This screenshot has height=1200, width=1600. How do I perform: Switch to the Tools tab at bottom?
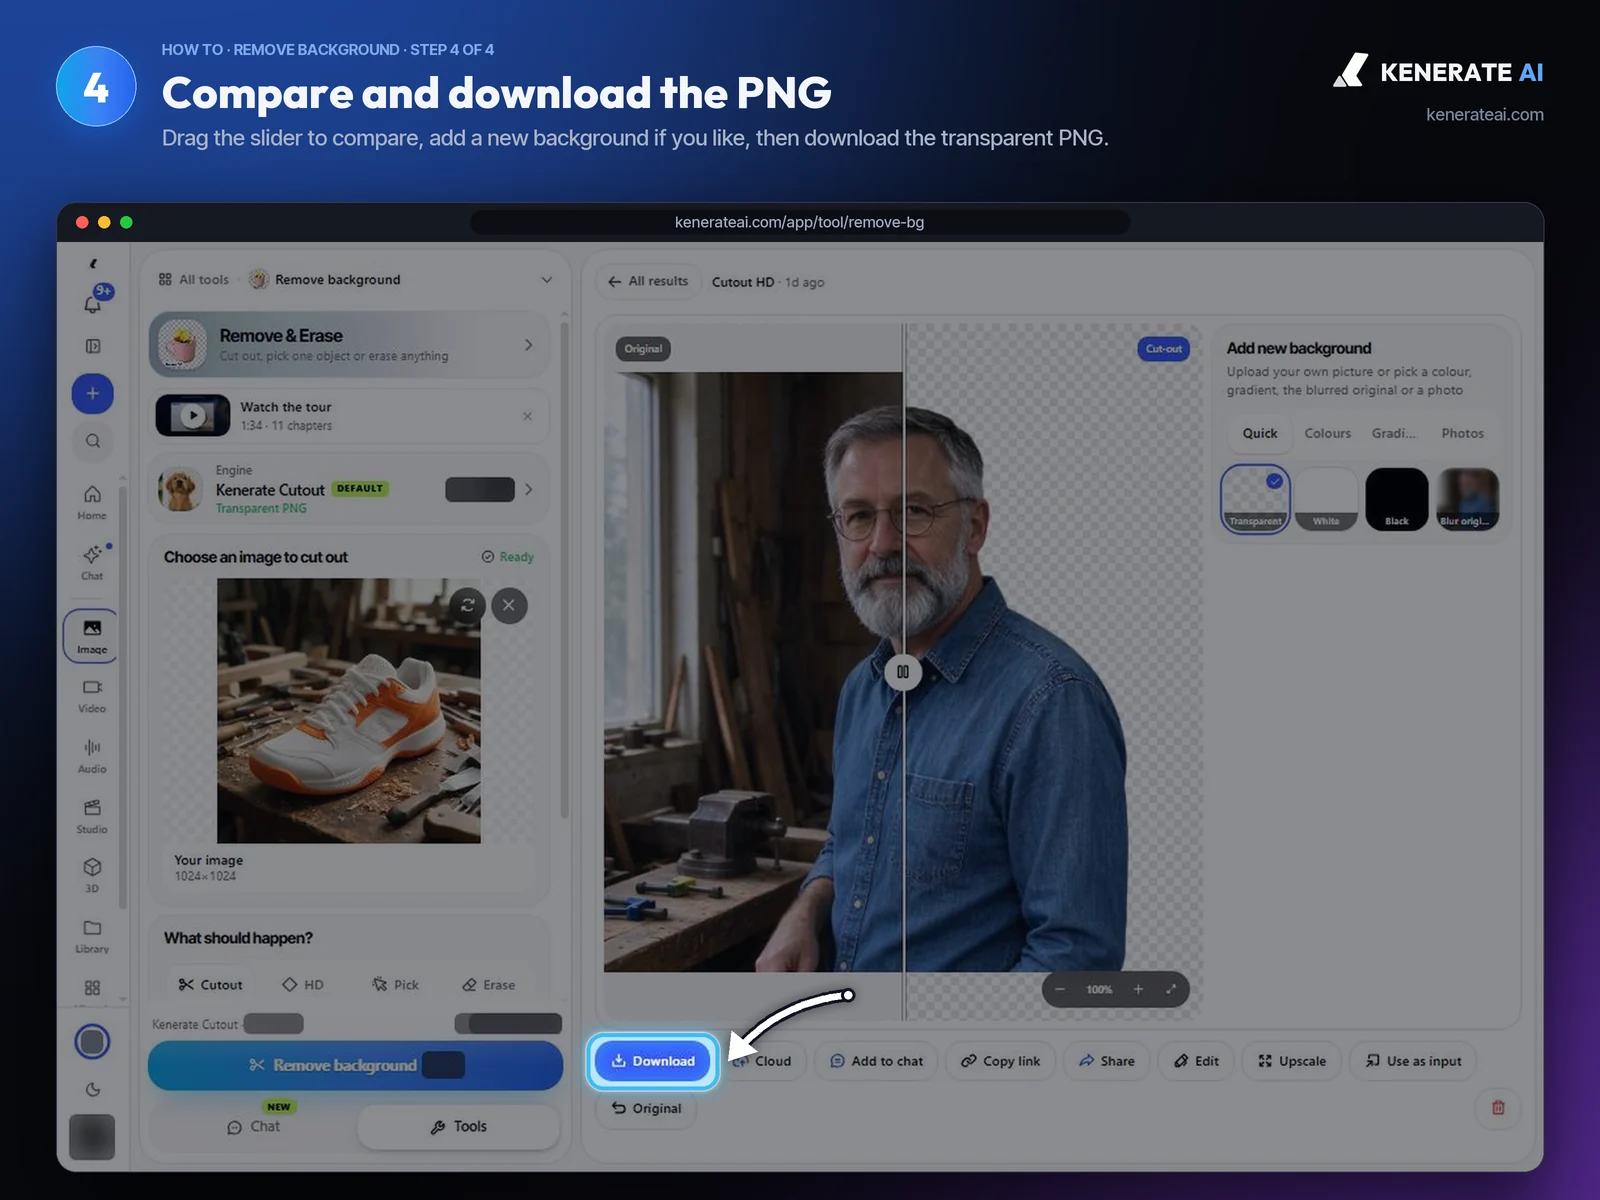458,1126
